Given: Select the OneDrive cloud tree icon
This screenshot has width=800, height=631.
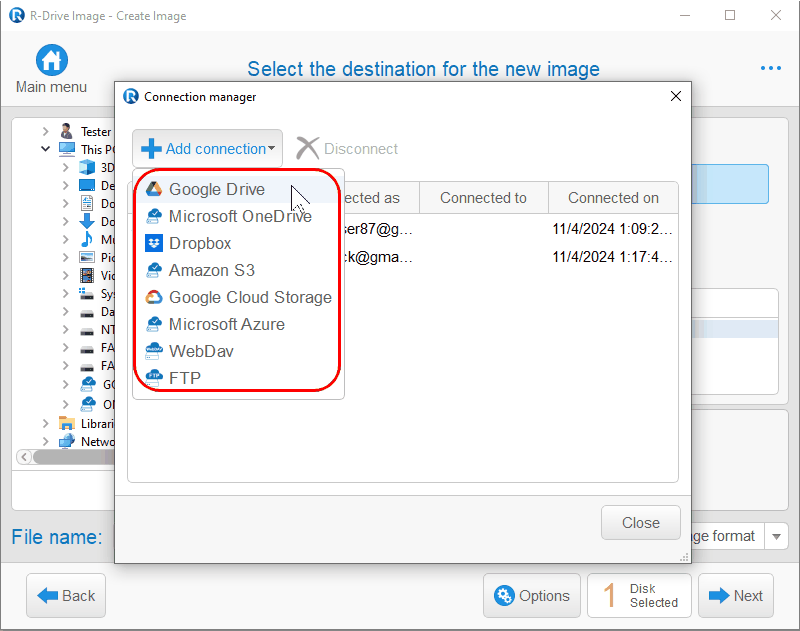Looking at the screenshot, I should pyautogui.click(x=88, y=404).
